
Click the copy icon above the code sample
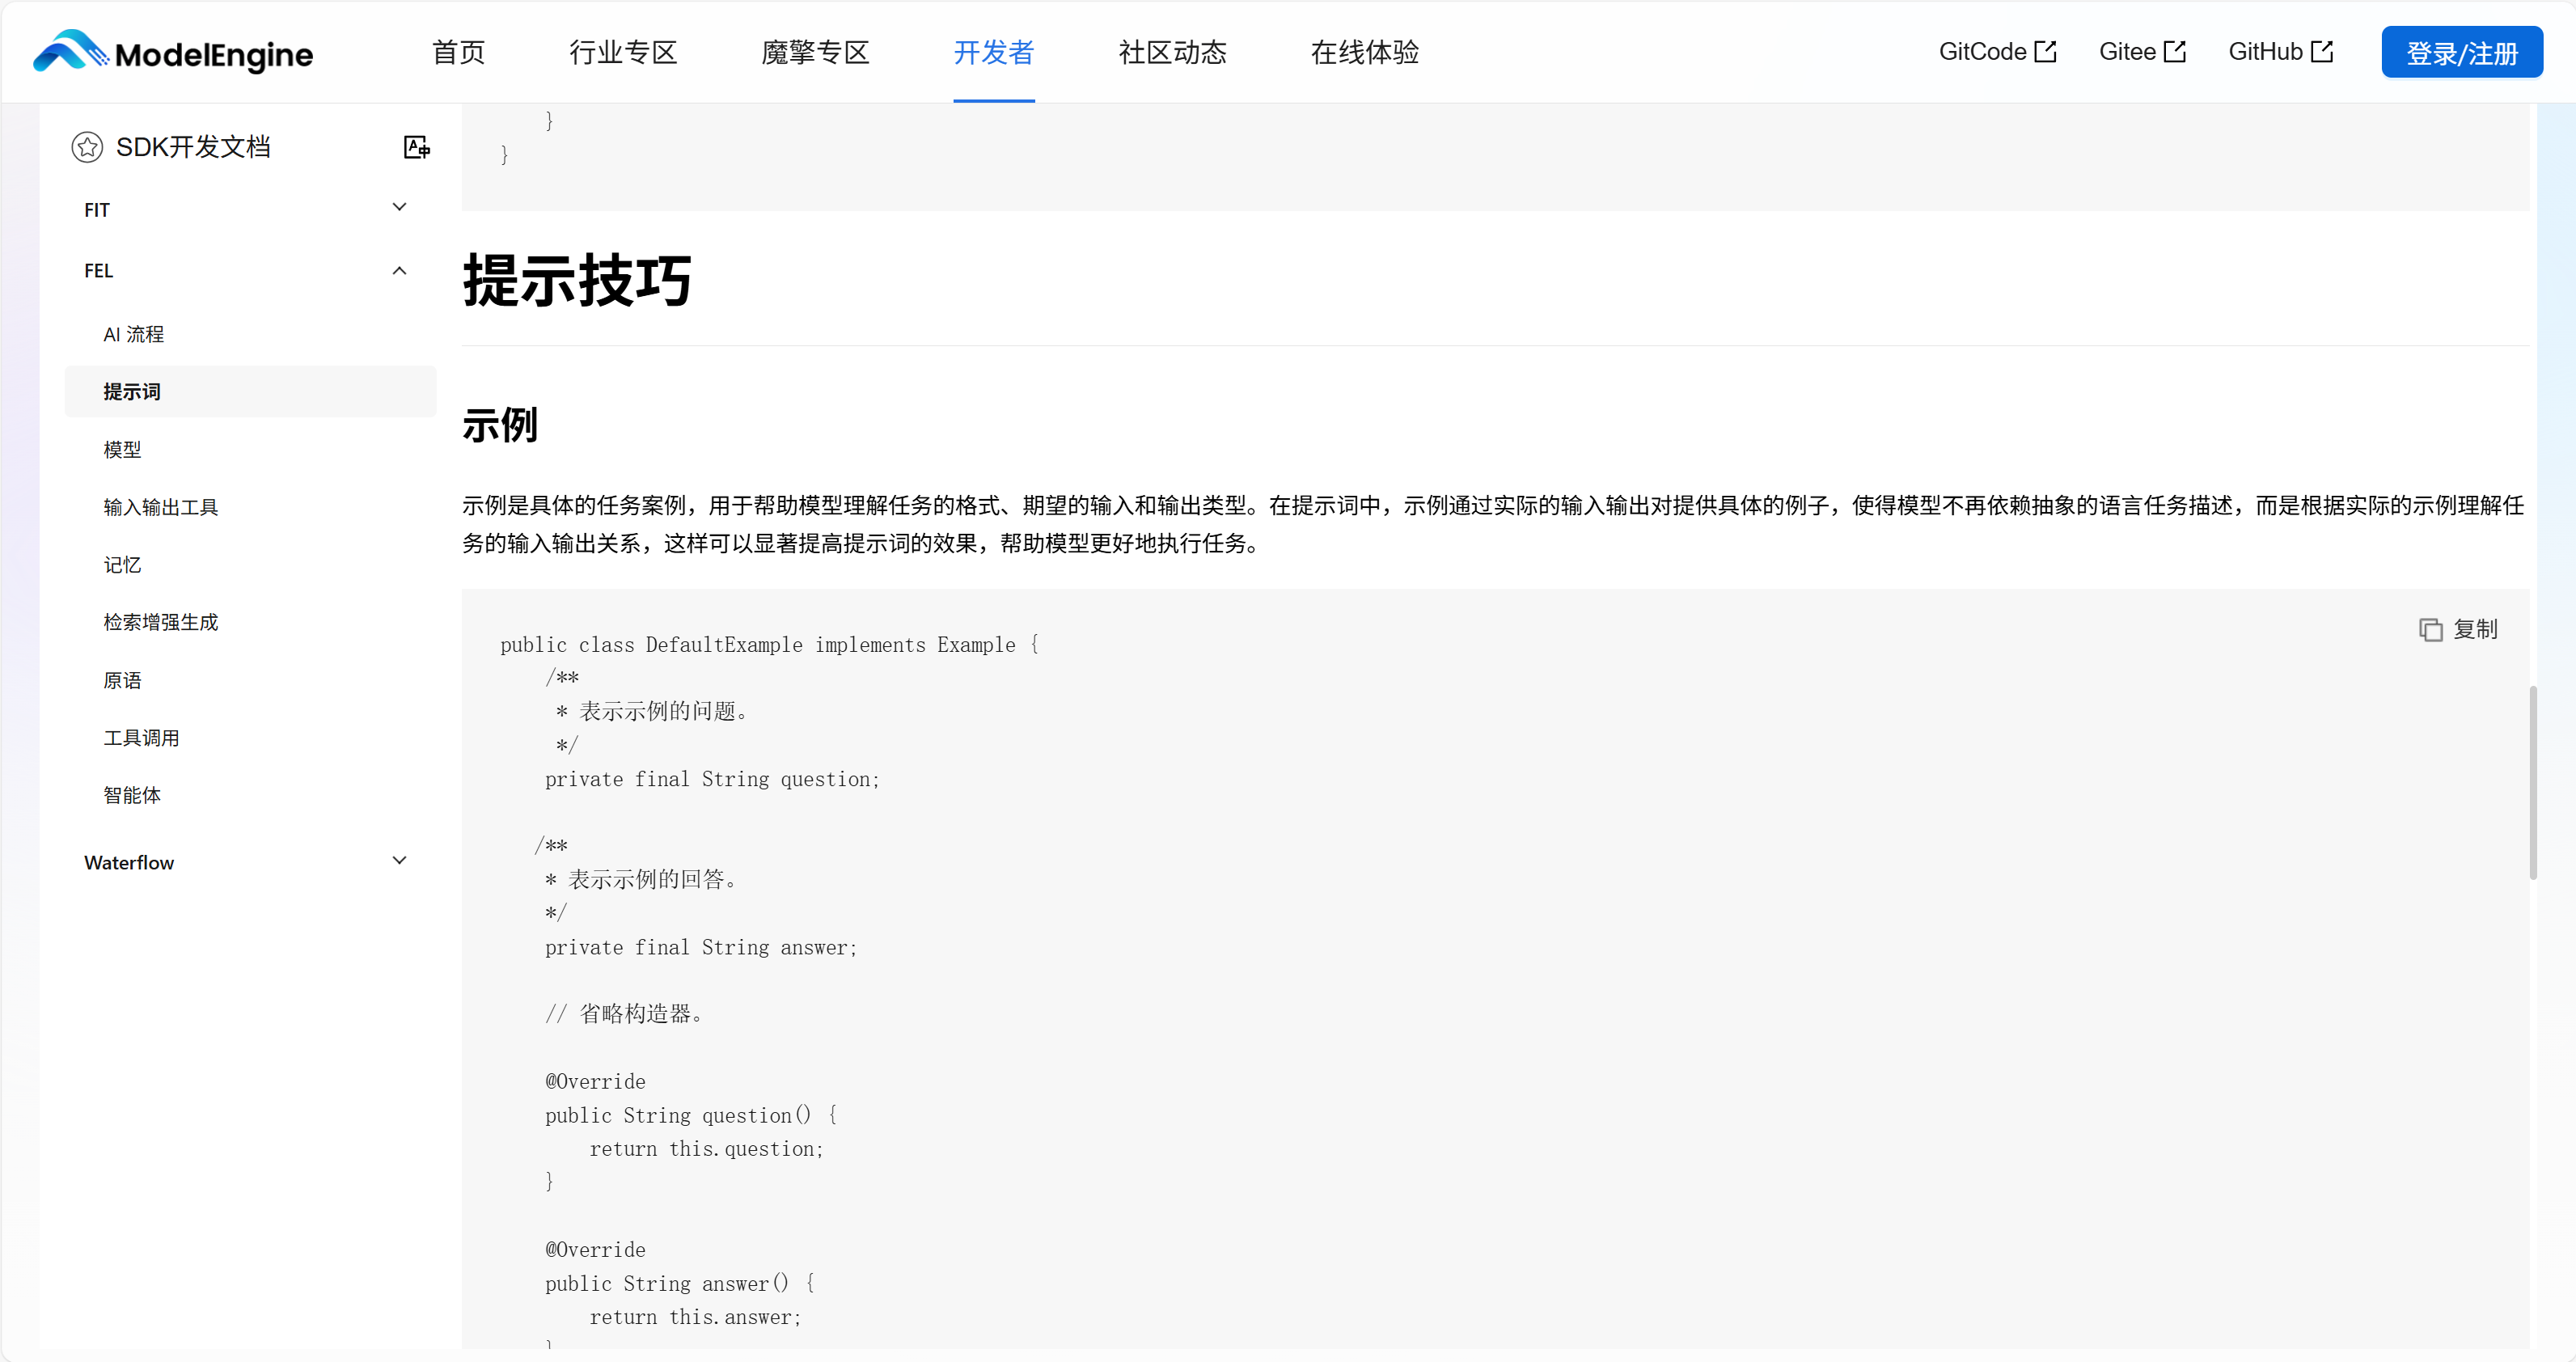click(x=2433, y=629)
